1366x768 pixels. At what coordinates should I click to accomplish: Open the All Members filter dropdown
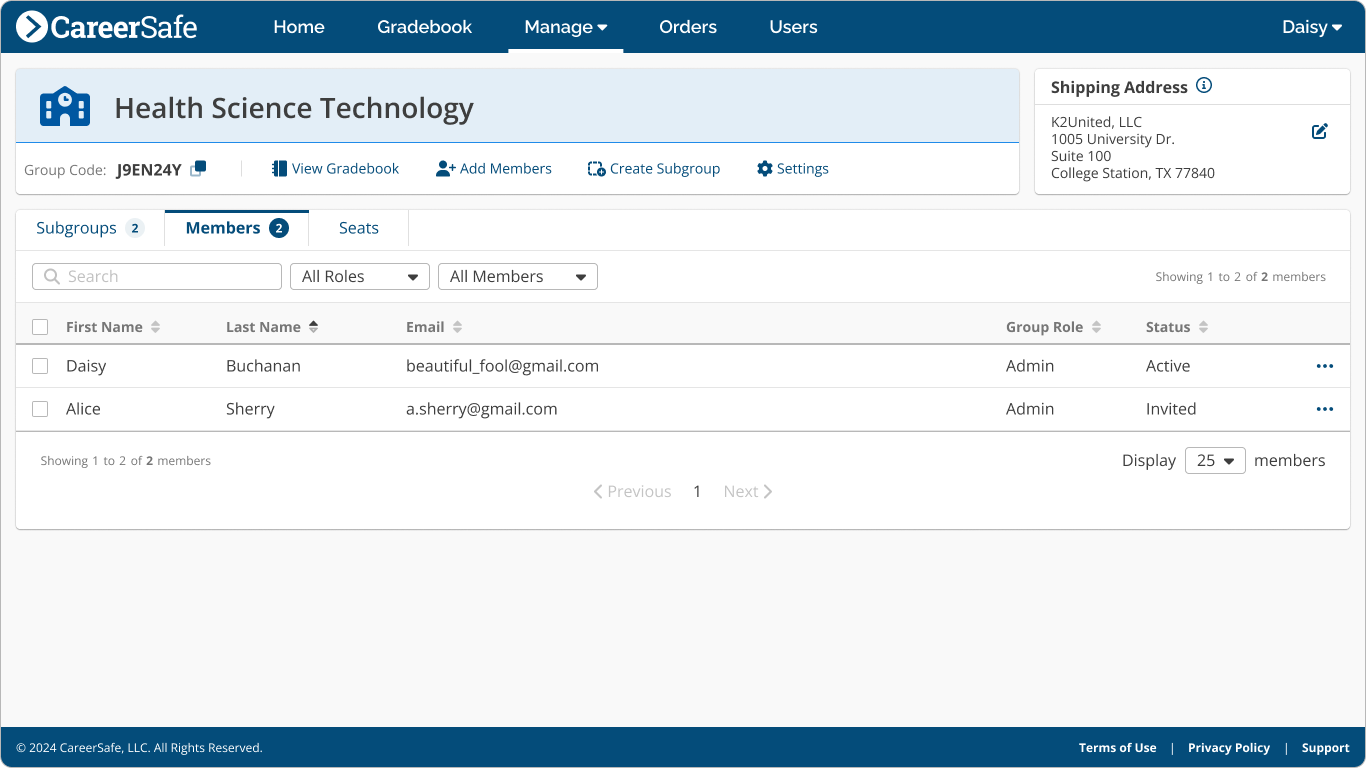(517, 276)
